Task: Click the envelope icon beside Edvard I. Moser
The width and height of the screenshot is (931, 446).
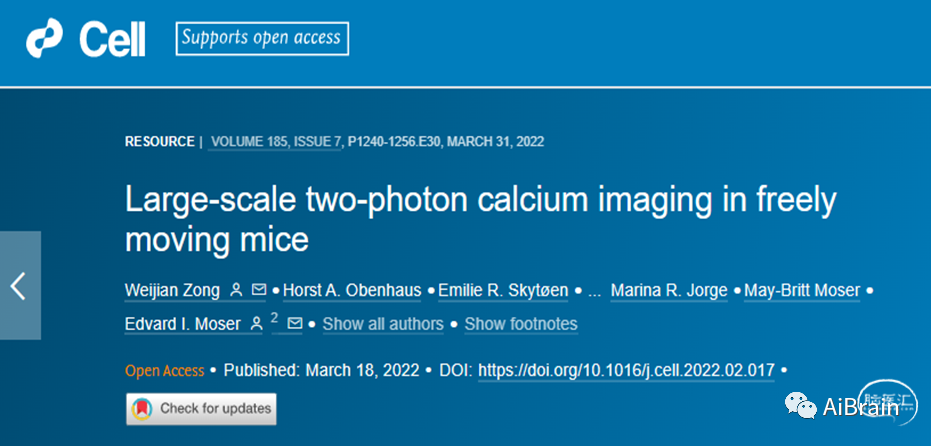Action: tap(295, 324)
